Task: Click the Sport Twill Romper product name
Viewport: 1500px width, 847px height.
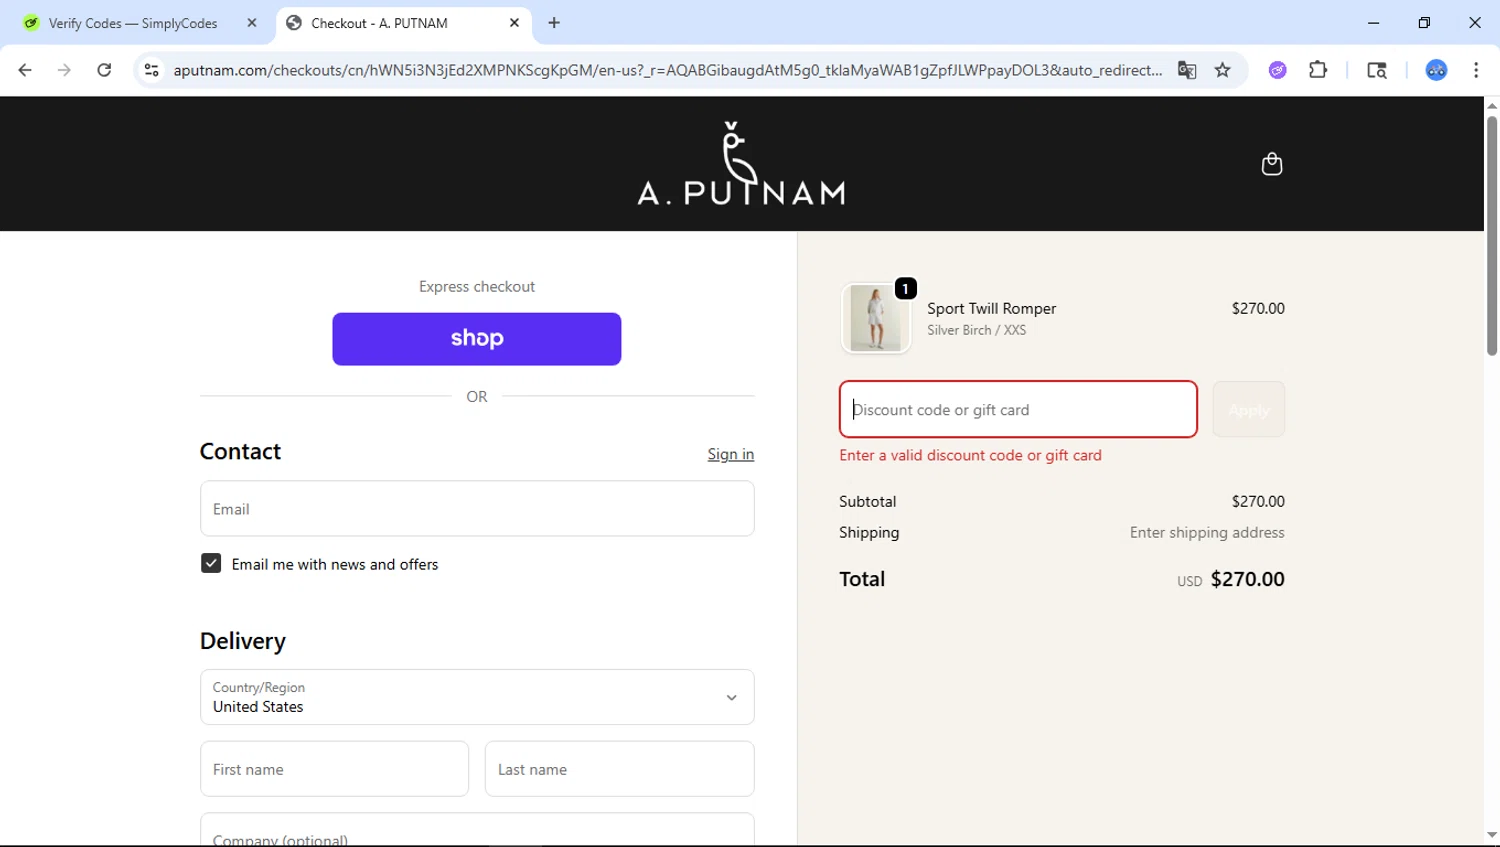Action: (991, 309)
